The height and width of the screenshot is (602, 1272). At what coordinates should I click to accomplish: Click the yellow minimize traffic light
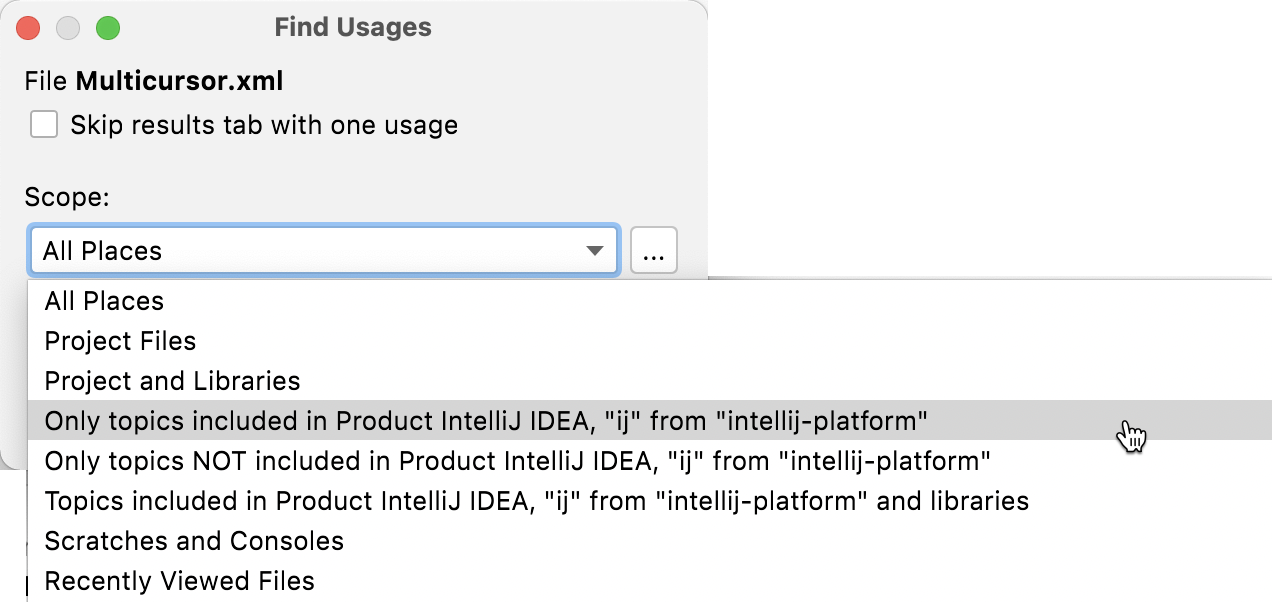pos(68,27)
